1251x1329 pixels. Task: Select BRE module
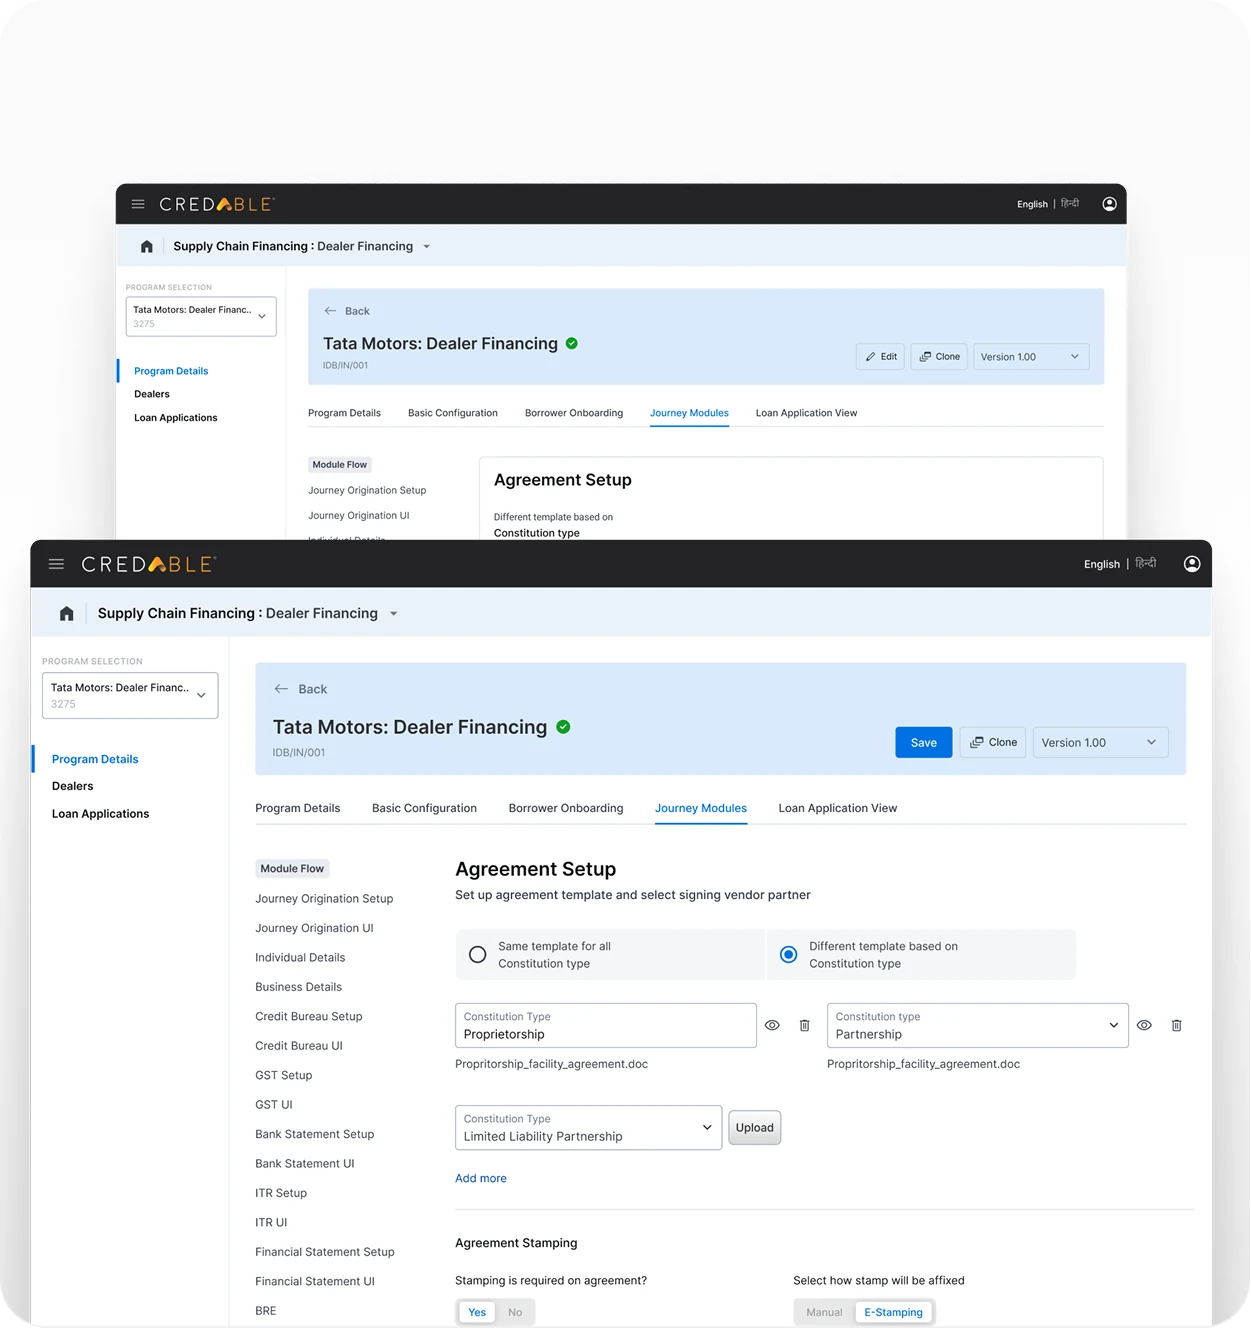coord(266,1311)
